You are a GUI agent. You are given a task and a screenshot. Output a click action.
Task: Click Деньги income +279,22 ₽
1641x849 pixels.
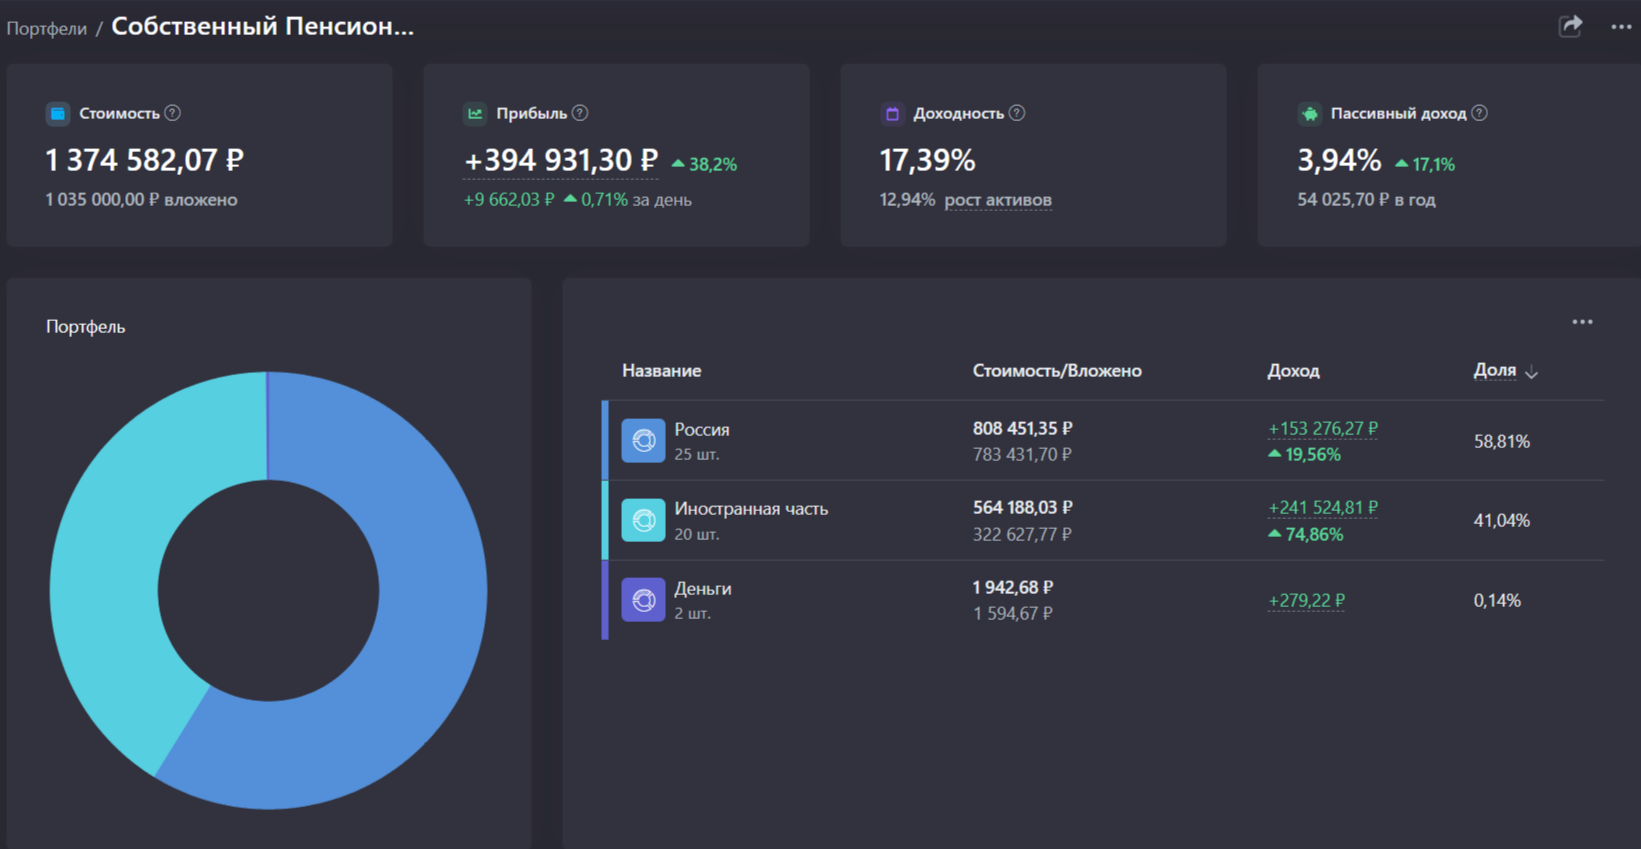click(1306, 601)
